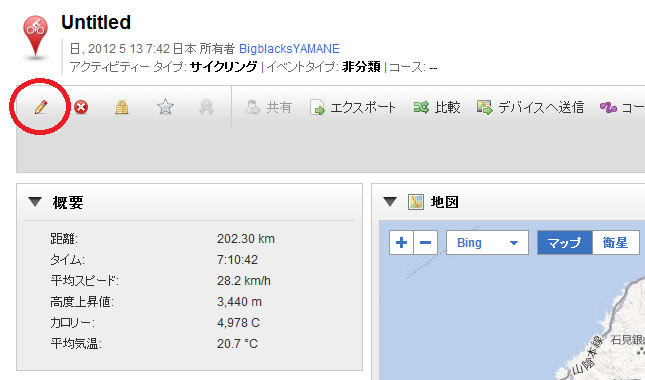Open the Bing map provider dropdown
The image size is (645, 380).
[x=487, y=243]
